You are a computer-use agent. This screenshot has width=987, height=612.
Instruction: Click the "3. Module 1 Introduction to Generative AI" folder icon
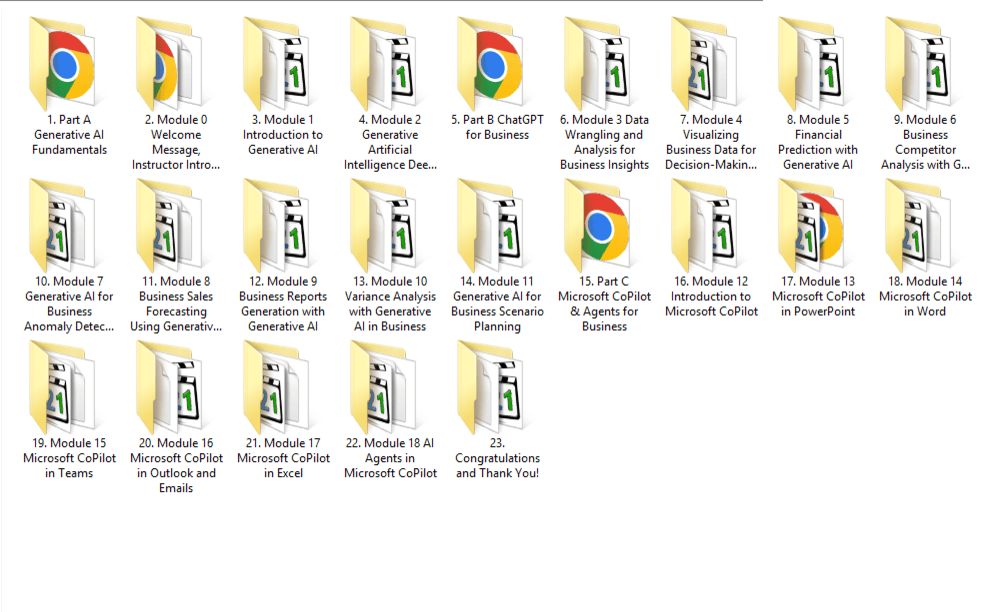tap(277, 64)
